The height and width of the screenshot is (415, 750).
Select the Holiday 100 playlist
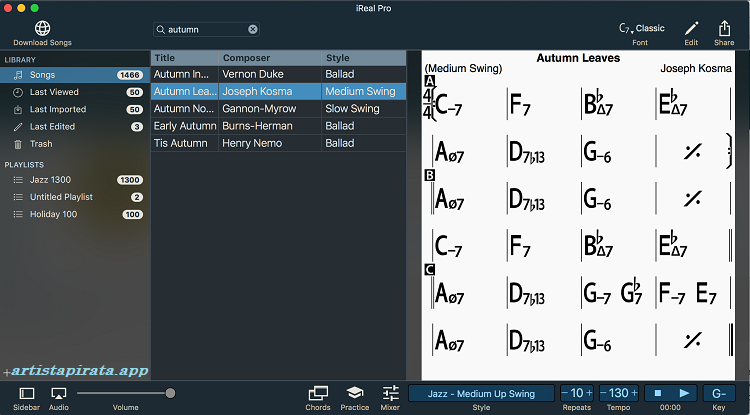point(75,214)
